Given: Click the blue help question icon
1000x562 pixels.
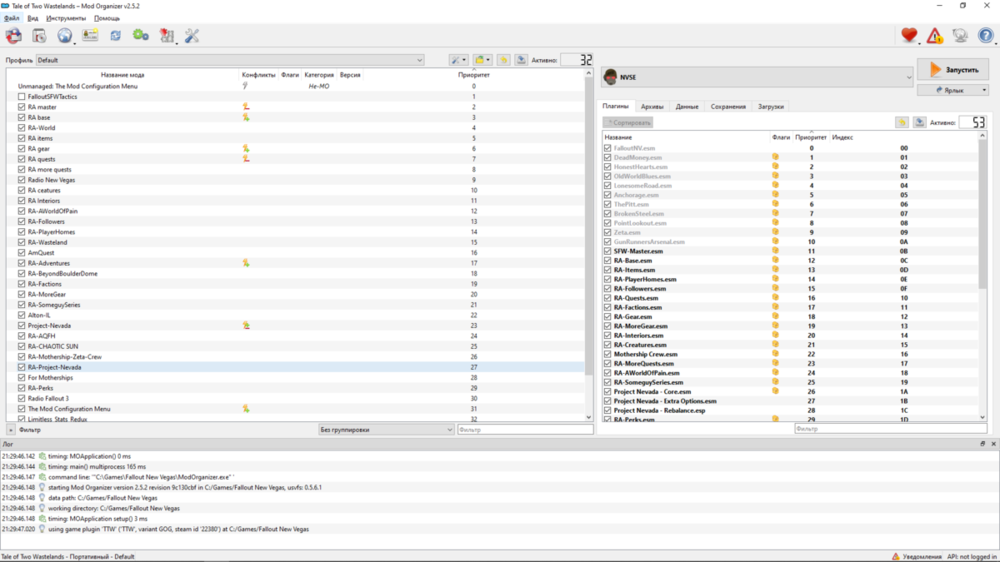Looking at the screenshot, I should tap(985, 36).
